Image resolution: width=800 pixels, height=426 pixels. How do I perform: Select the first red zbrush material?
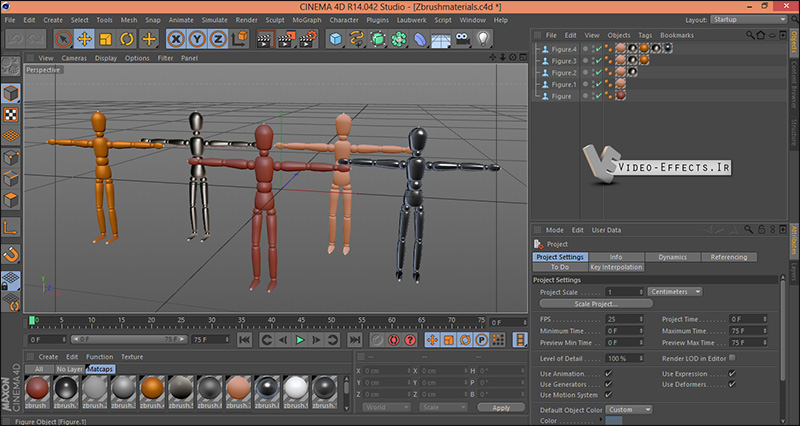coord(37,388)
